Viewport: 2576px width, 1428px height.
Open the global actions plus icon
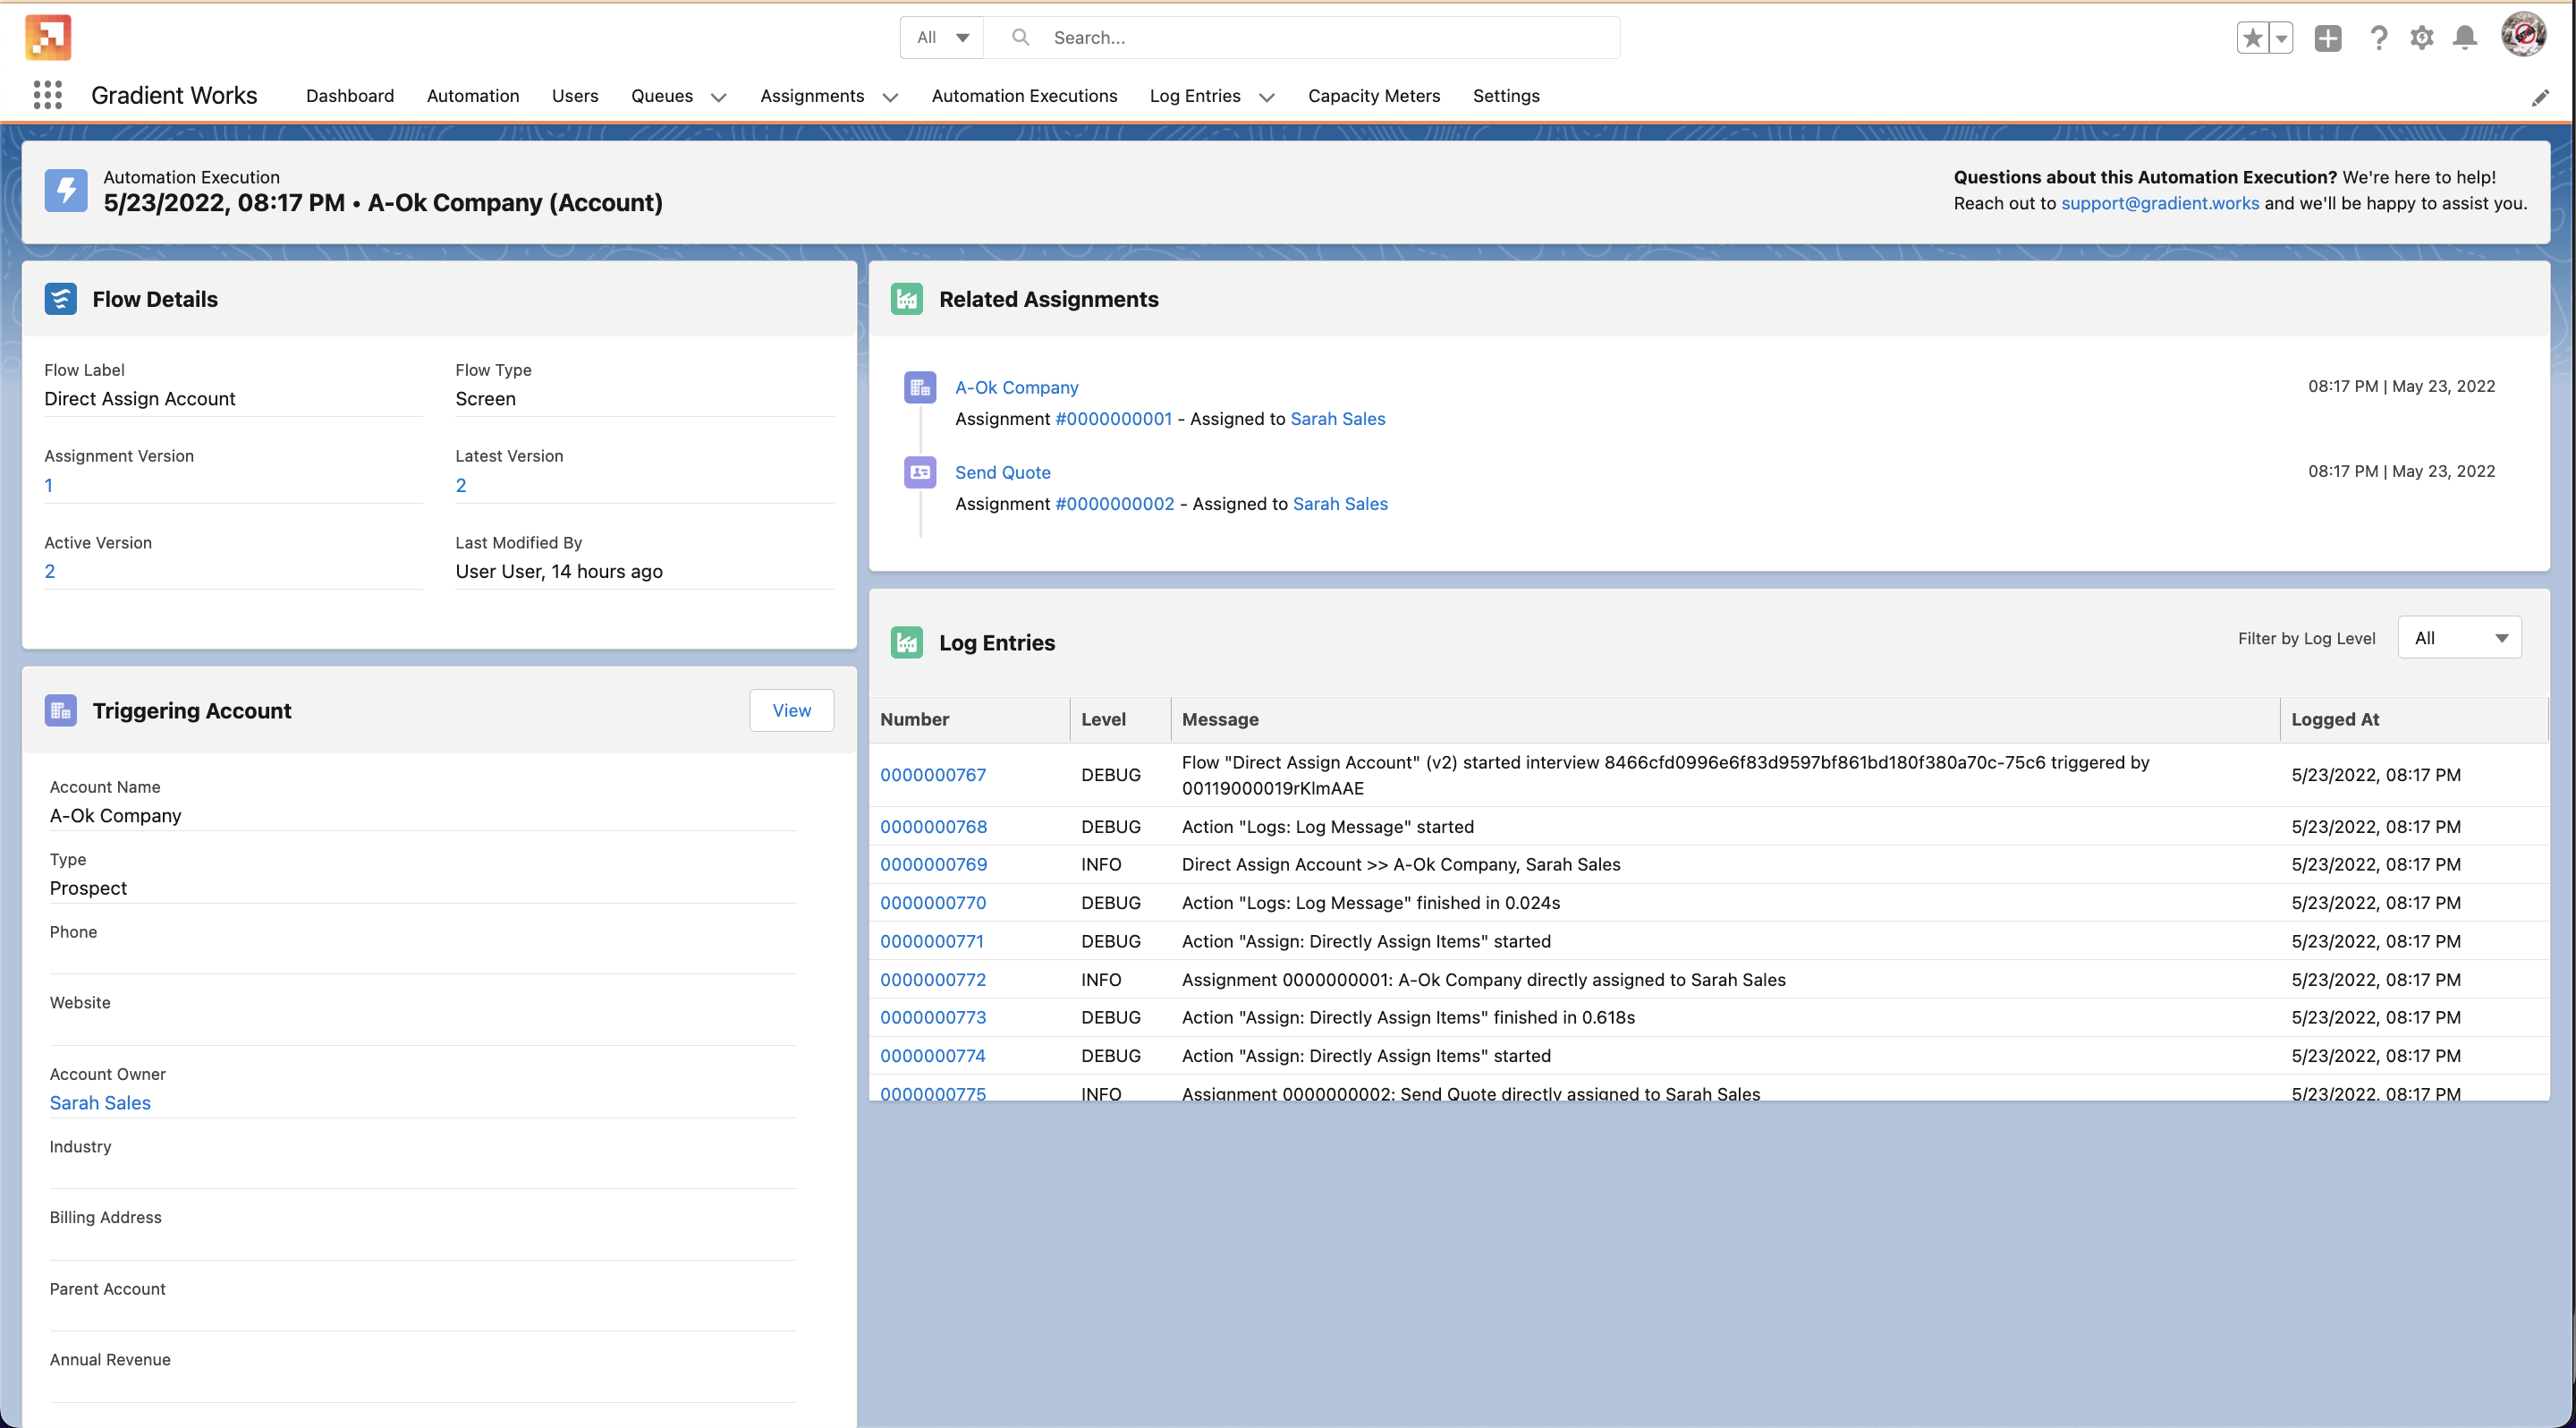[x=2327, y=38]
